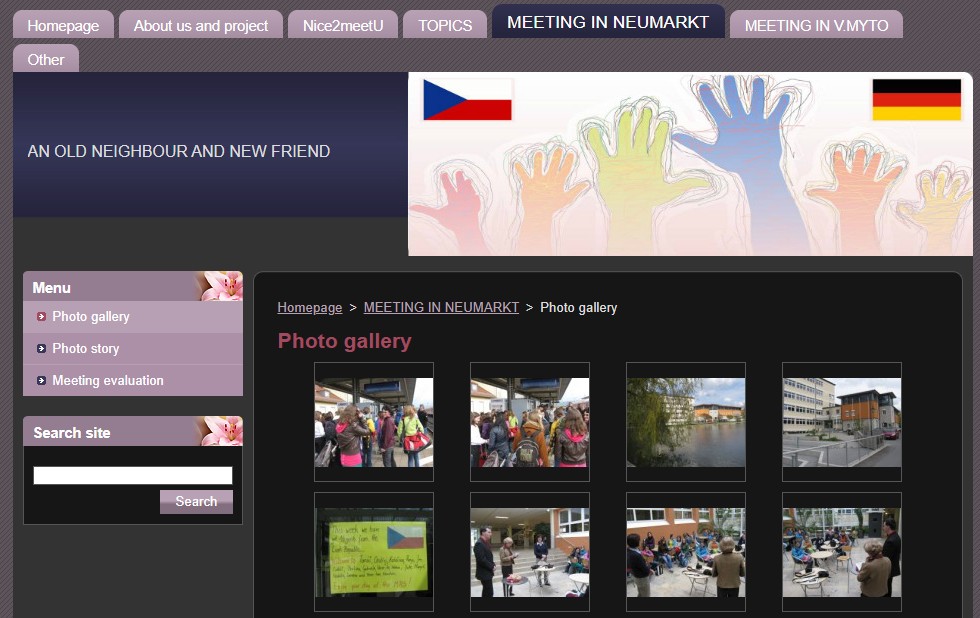
Task: Click the Czech flag icon
Action: (x=467, y=100)
